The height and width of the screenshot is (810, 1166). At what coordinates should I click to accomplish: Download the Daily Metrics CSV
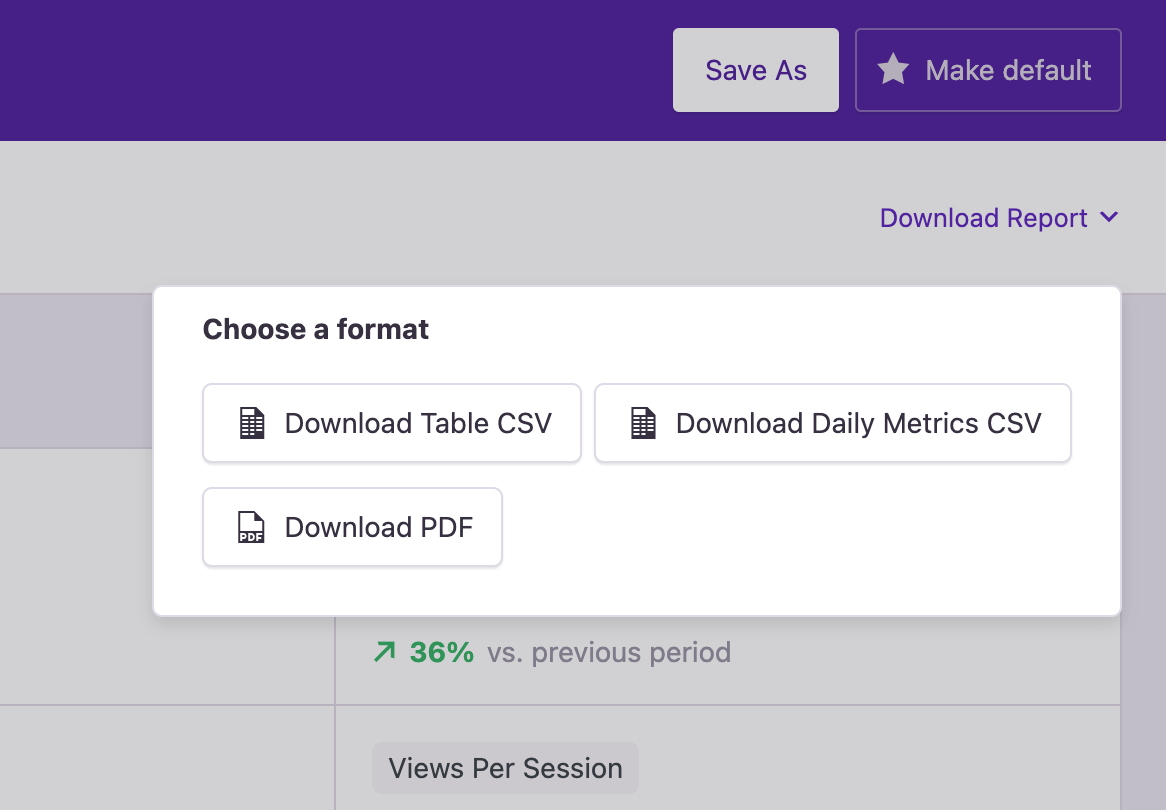coord(833,422)
